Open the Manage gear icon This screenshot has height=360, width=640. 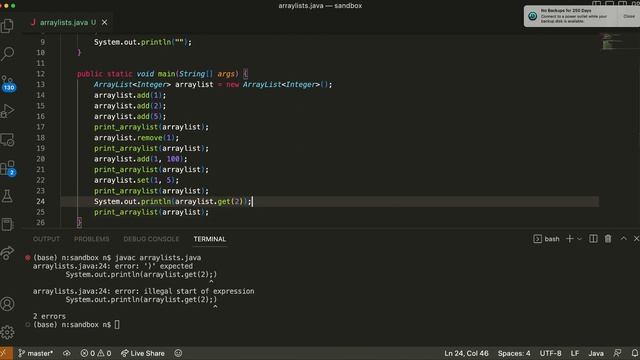coord(7,332)
